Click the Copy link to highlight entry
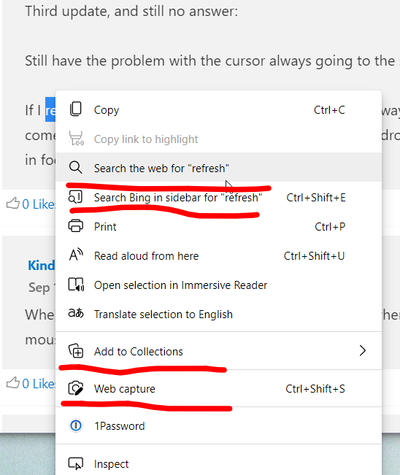 click(219, 139)
